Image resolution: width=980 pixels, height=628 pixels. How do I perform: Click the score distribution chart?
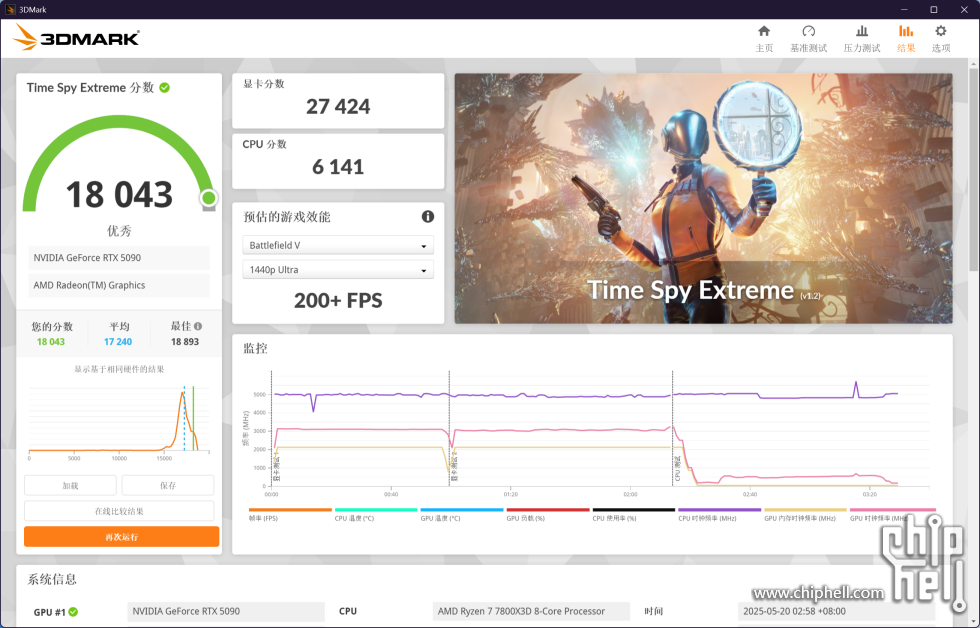[119, 421]
